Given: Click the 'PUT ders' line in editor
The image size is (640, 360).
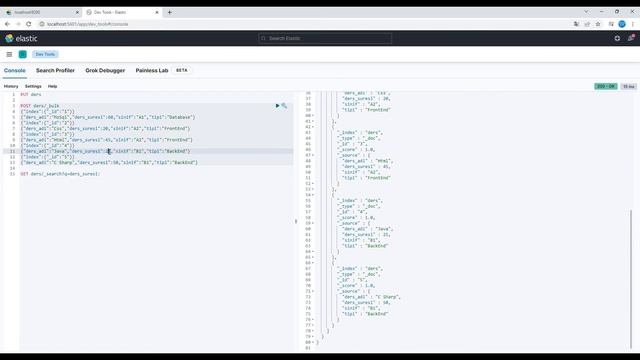Looking at the screenshot, I should (x=31, y=95).
